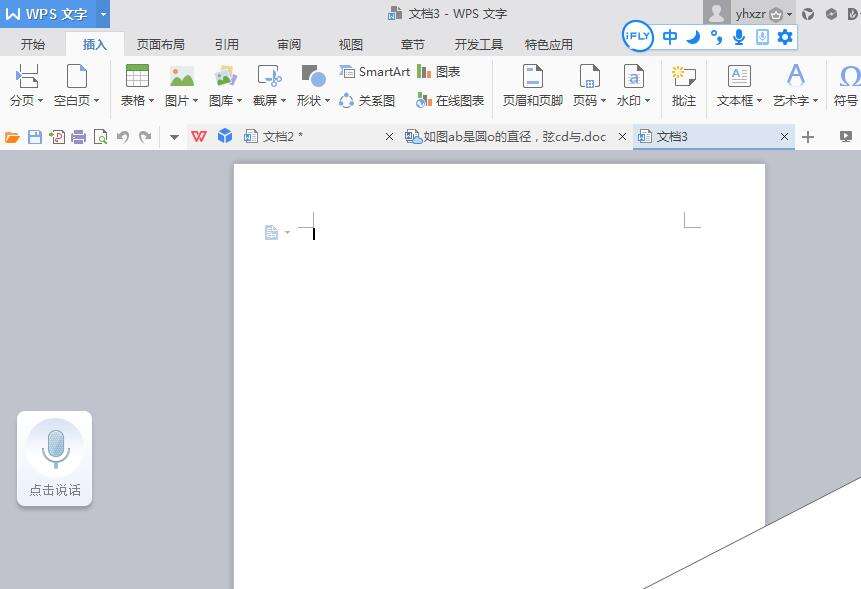Toggle iFLY Chinese input mode 中
The width and height of the screenshot is (861, 589).
[x=669, y=37]
